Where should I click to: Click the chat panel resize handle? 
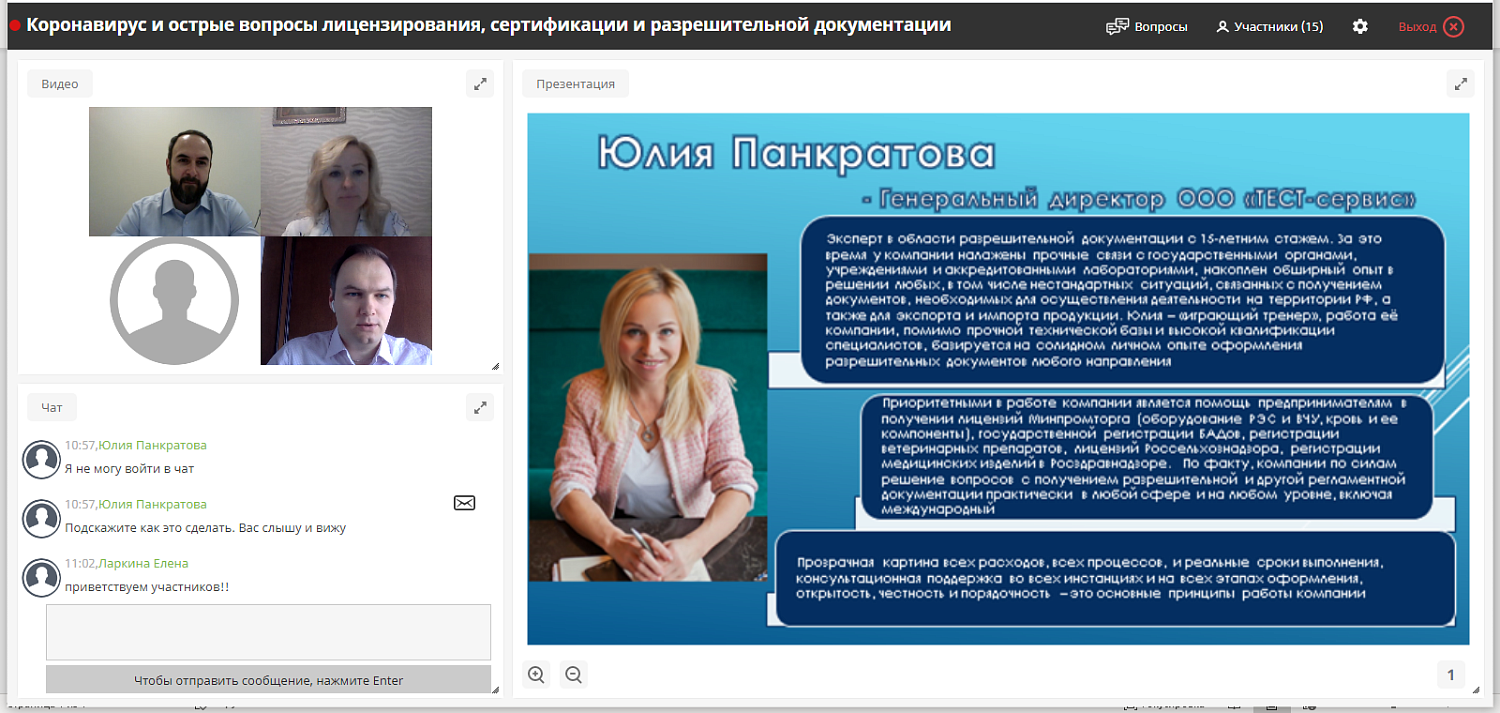(x=495, y=690)
